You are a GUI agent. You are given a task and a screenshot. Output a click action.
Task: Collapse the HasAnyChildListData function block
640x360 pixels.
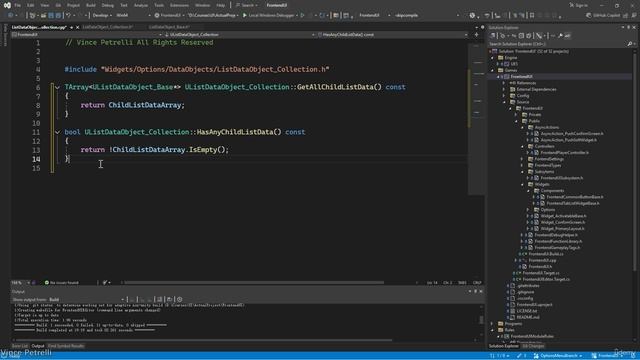[x=57, y=132]
